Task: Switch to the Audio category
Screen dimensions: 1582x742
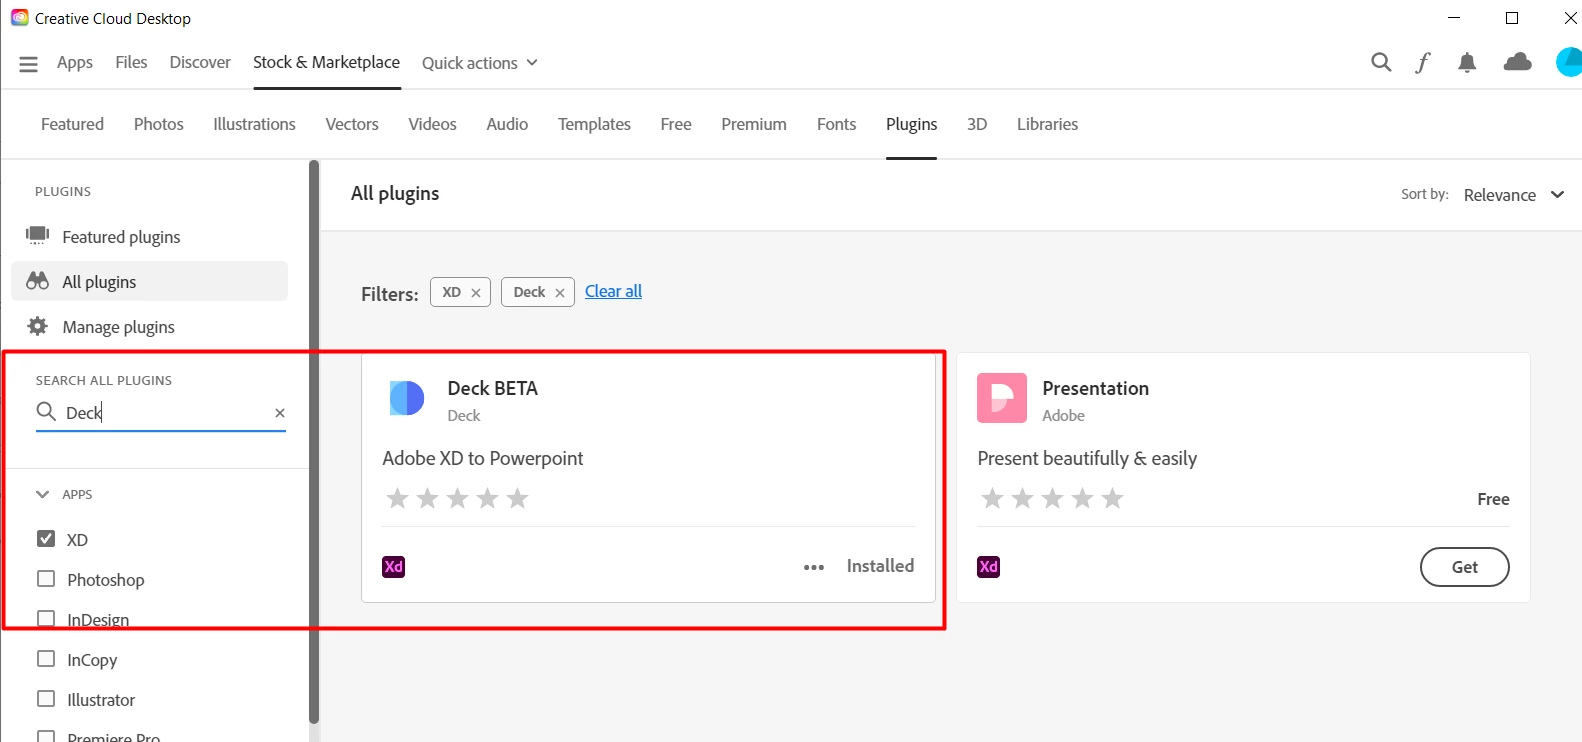Action: coord(507,124)
